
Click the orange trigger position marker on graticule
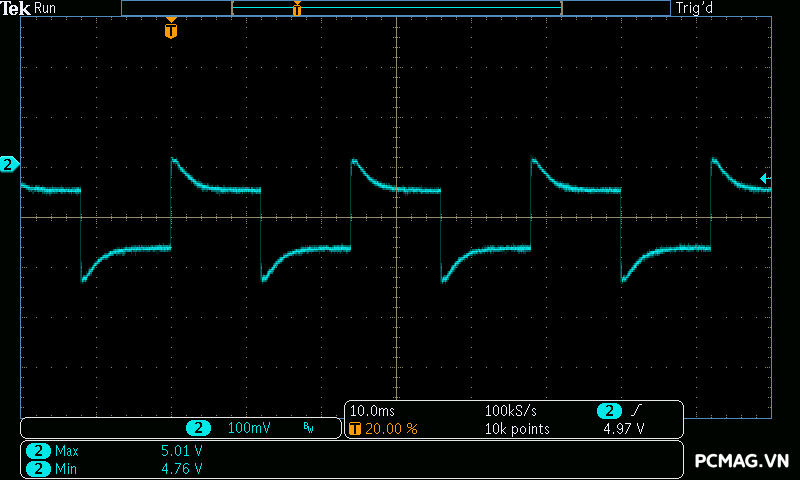pos(171,30)
